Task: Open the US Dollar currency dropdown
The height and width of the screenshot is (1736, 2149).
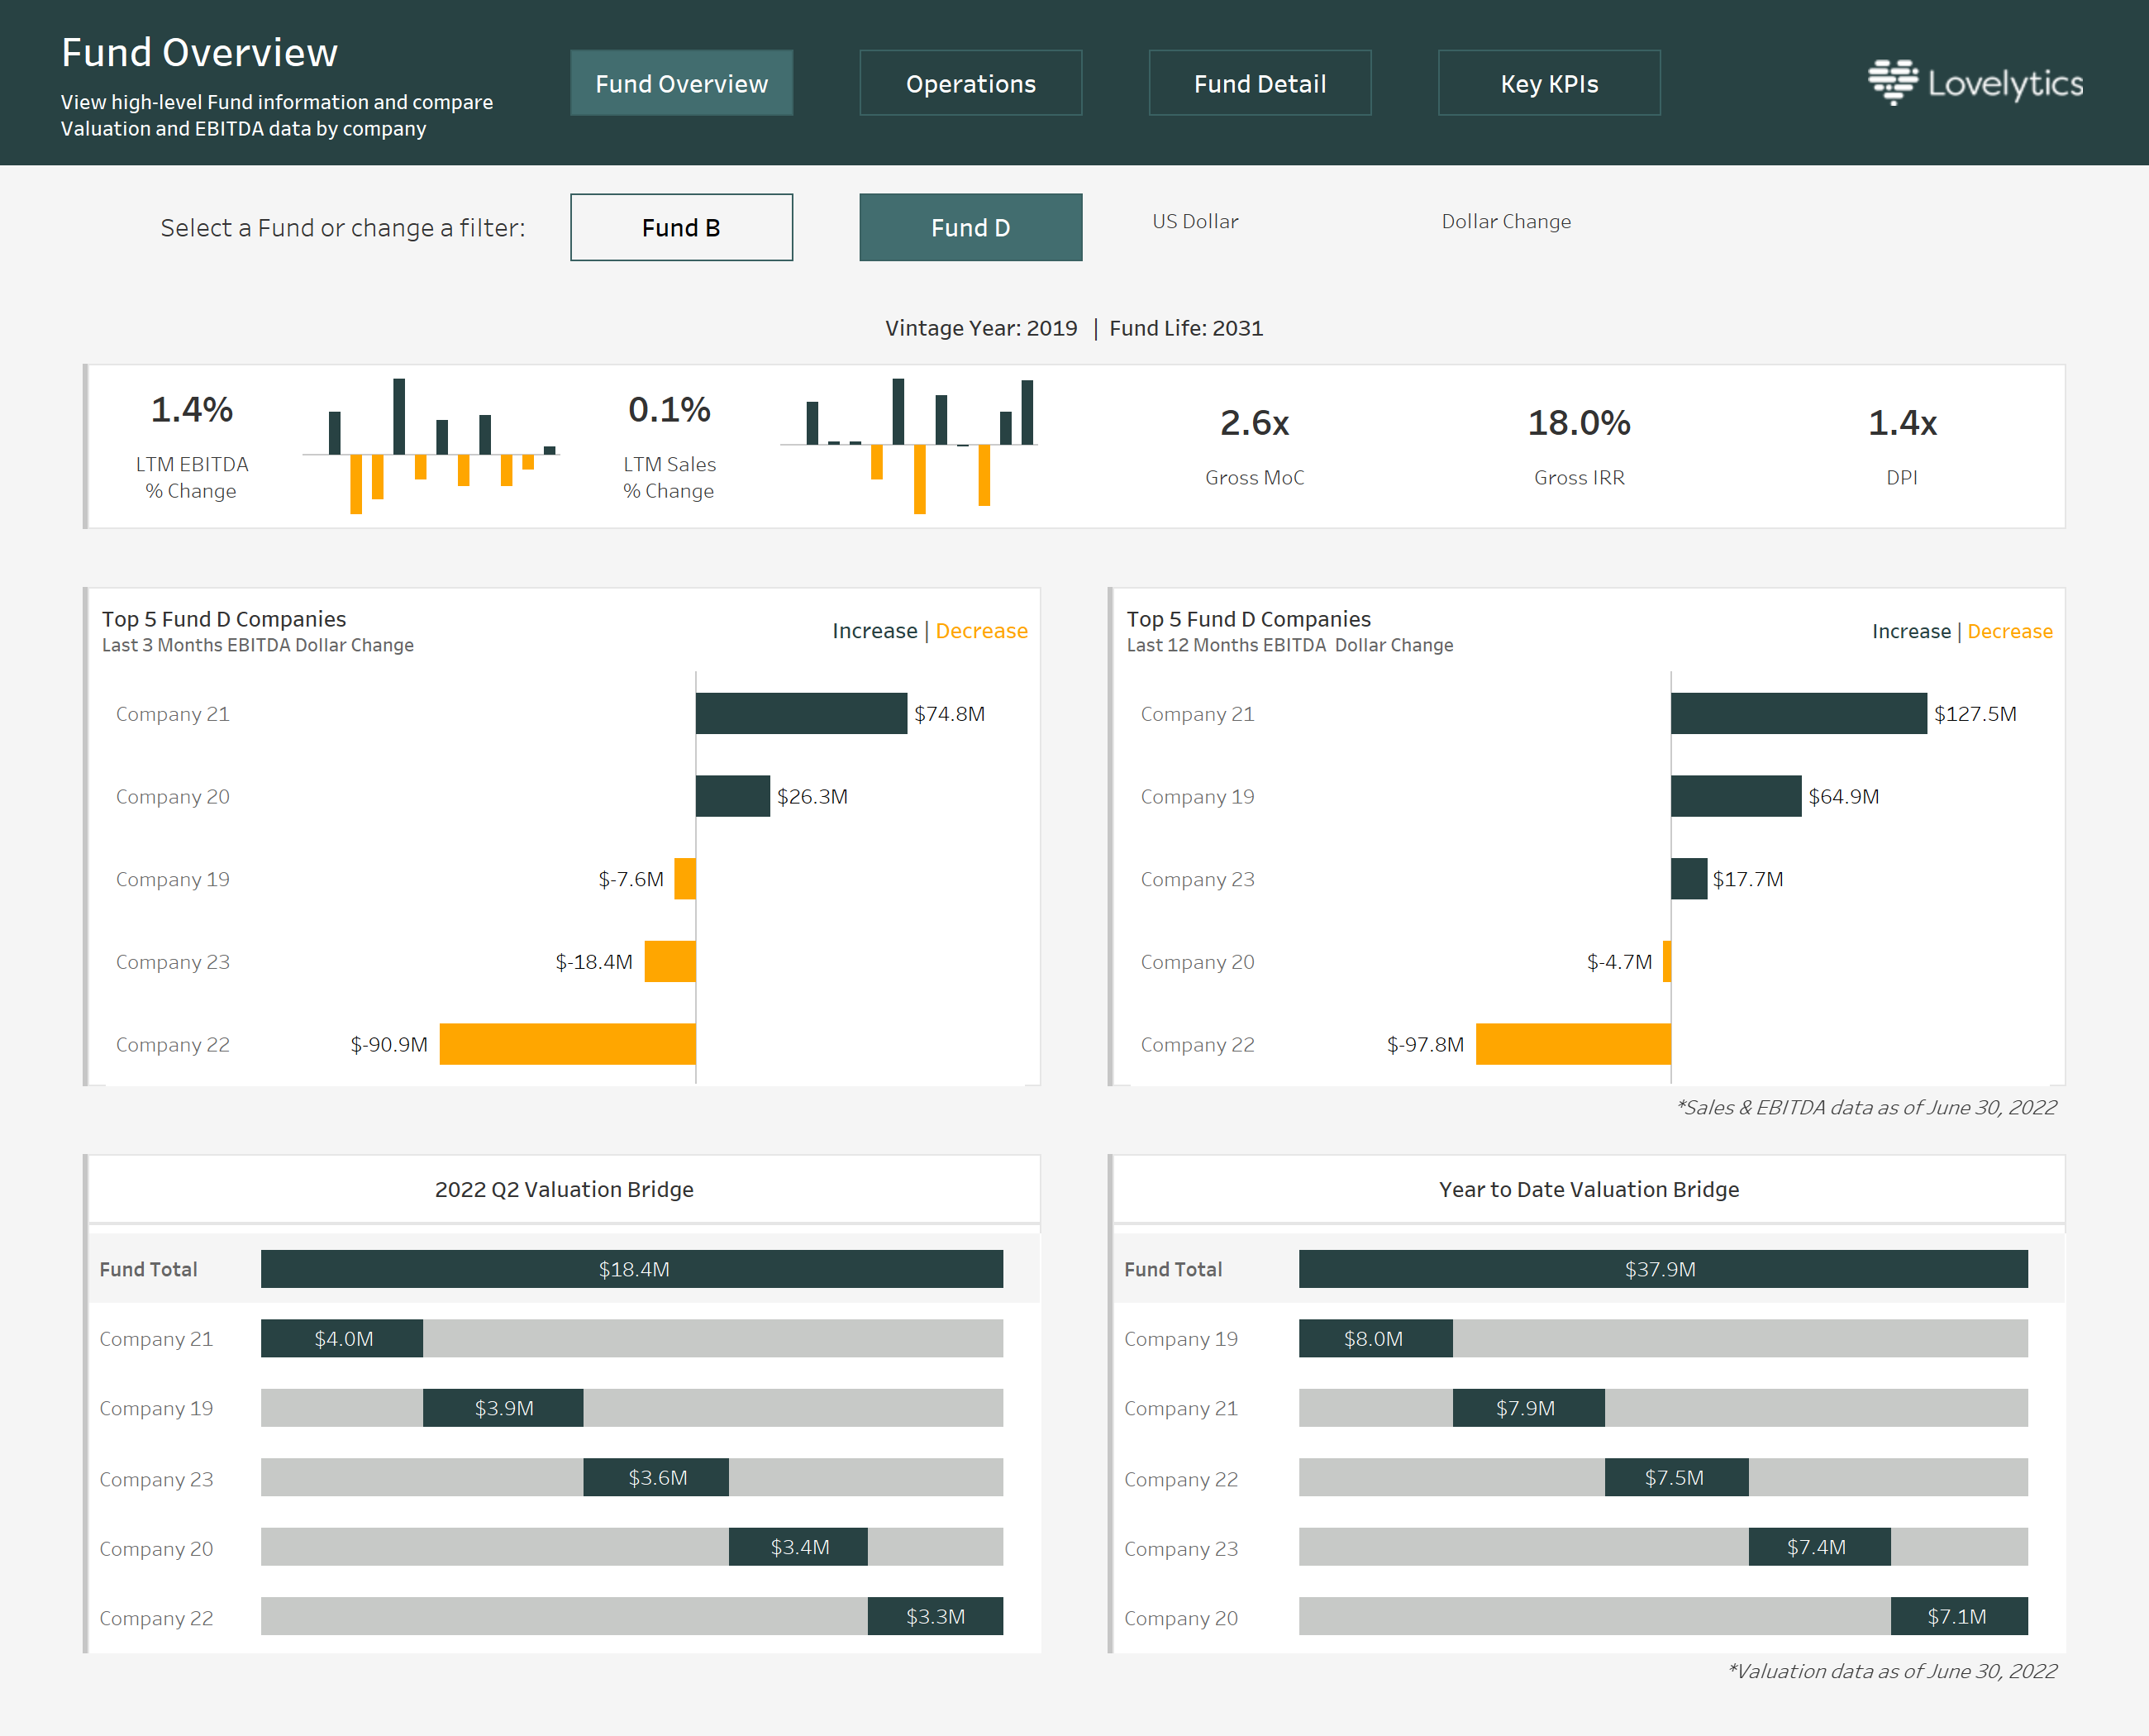Action: point(1195,222)
